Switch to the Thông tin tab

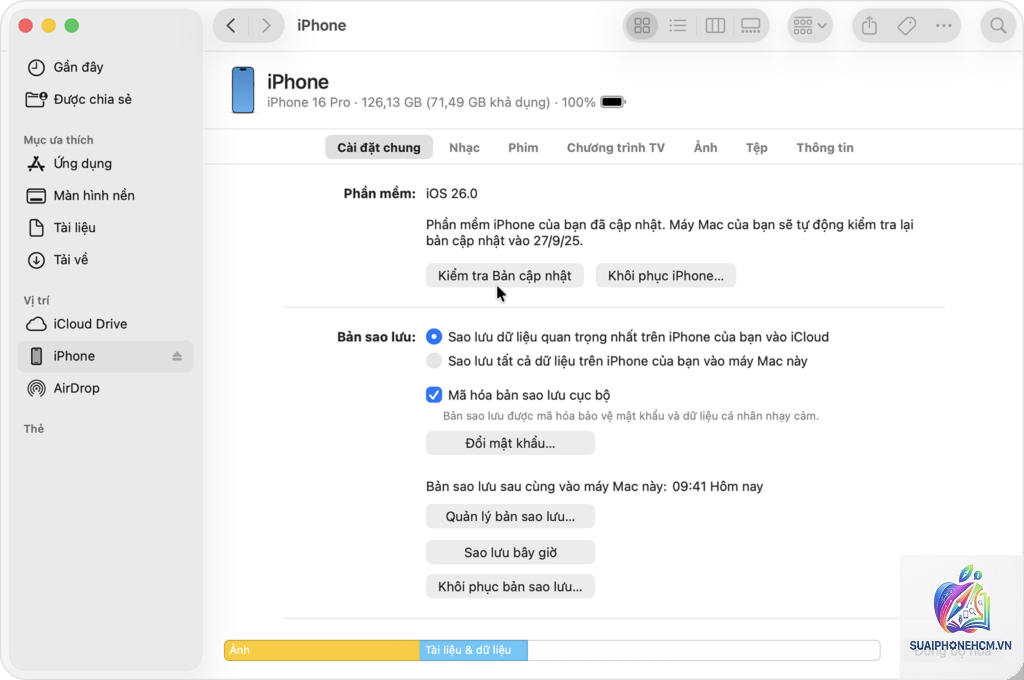[x=825, y=148]
